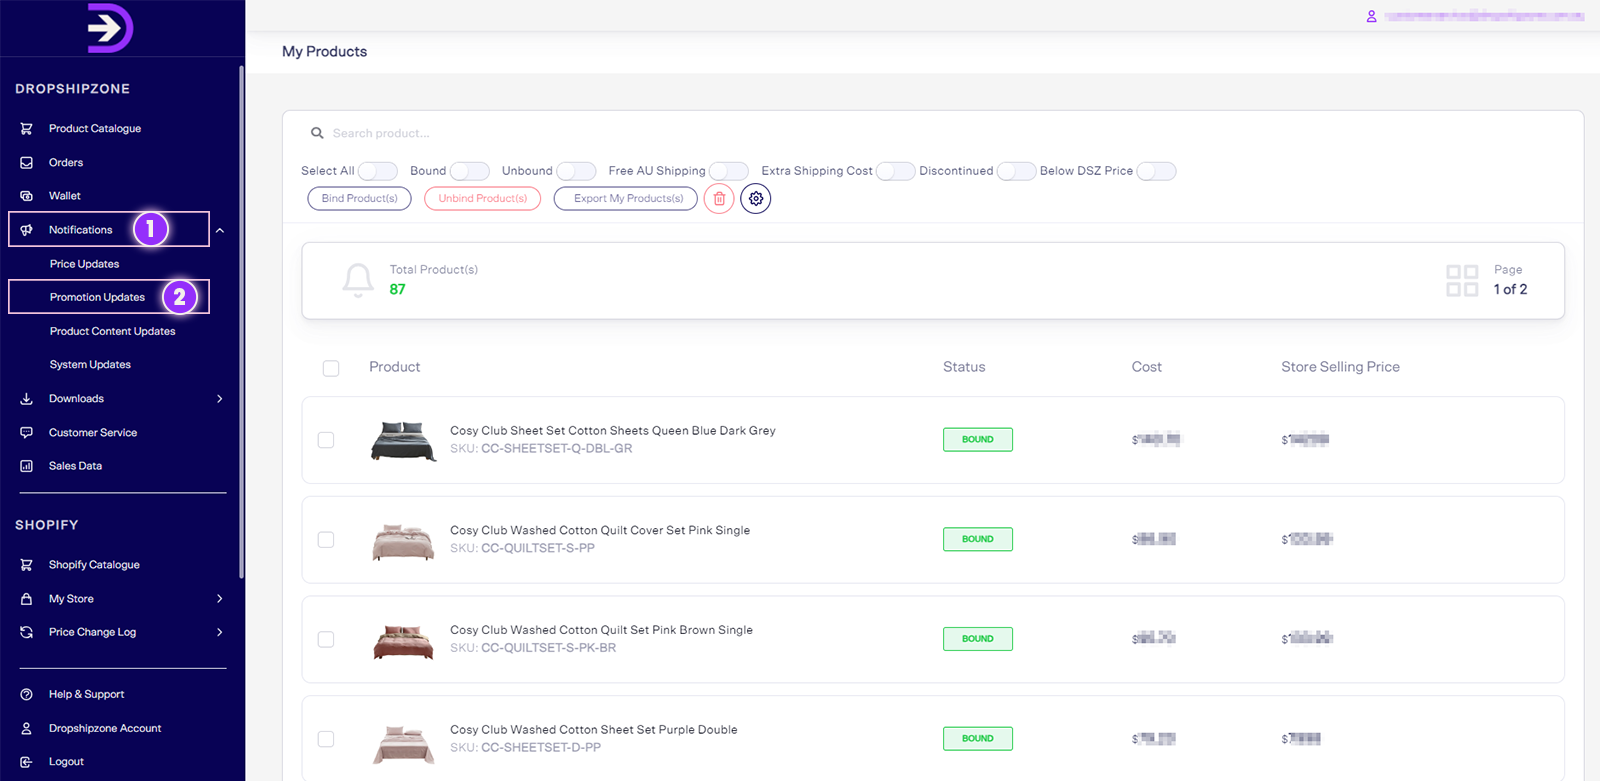
Task: Toggle the Unbound filter switch
Action: pos(576,171)
